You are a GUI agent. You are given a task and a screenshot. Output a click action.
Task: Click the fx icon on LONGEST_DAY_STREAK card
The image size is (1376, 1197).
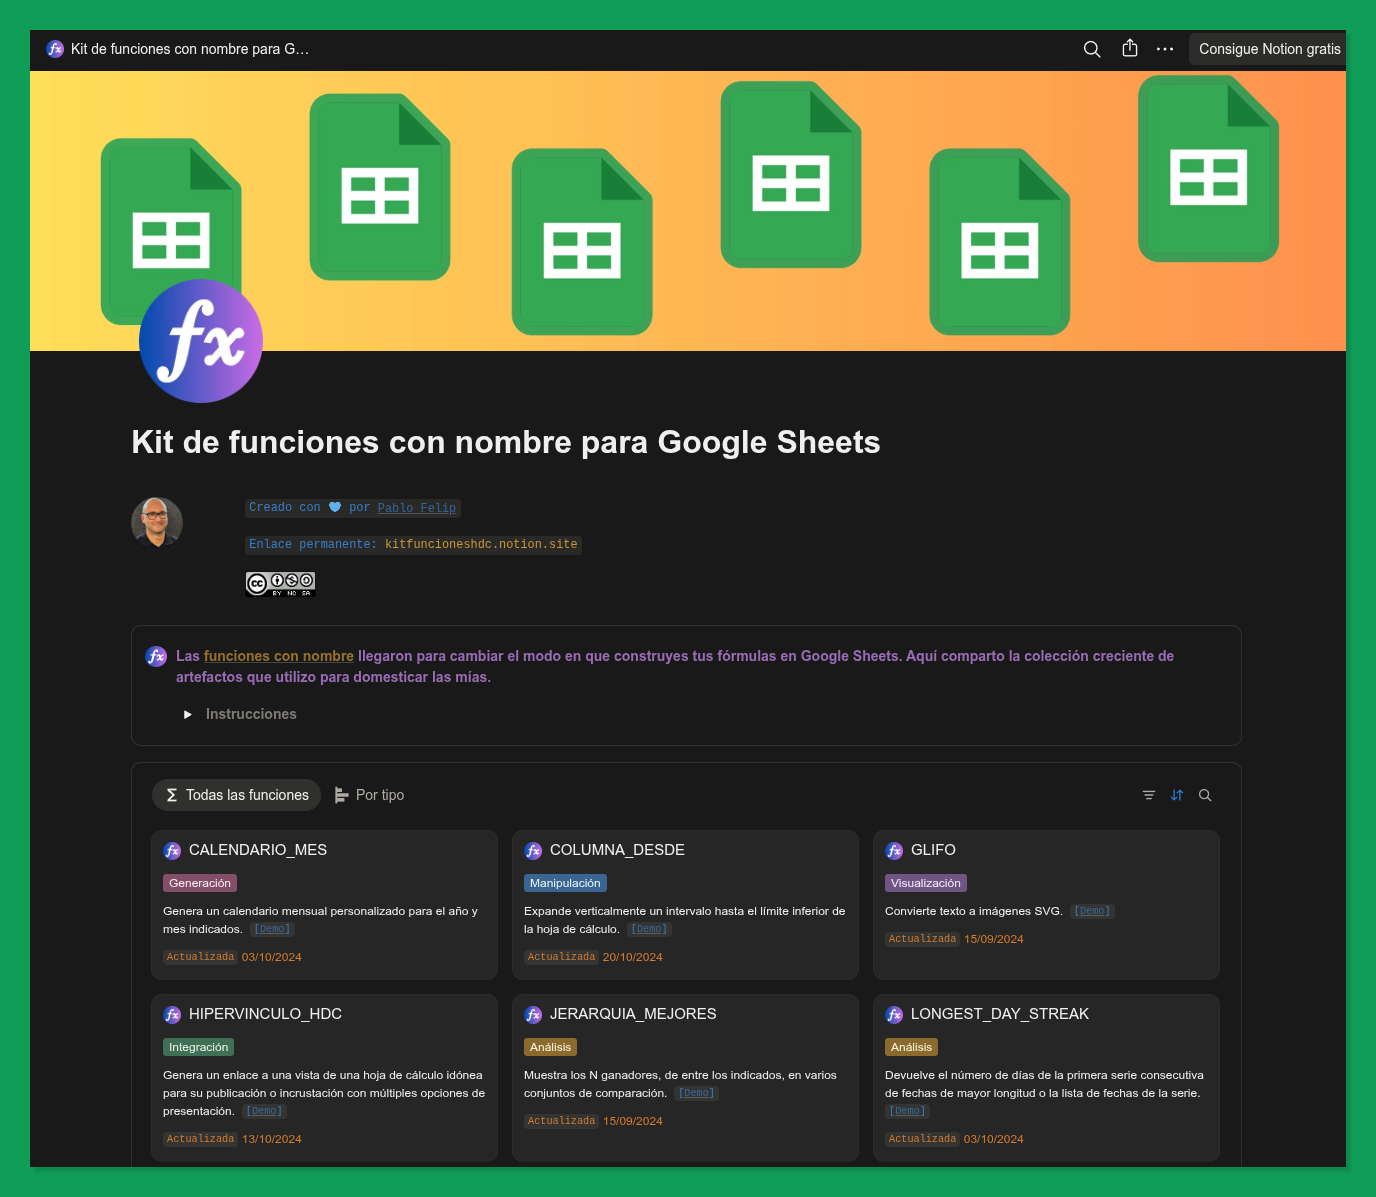894,1014
